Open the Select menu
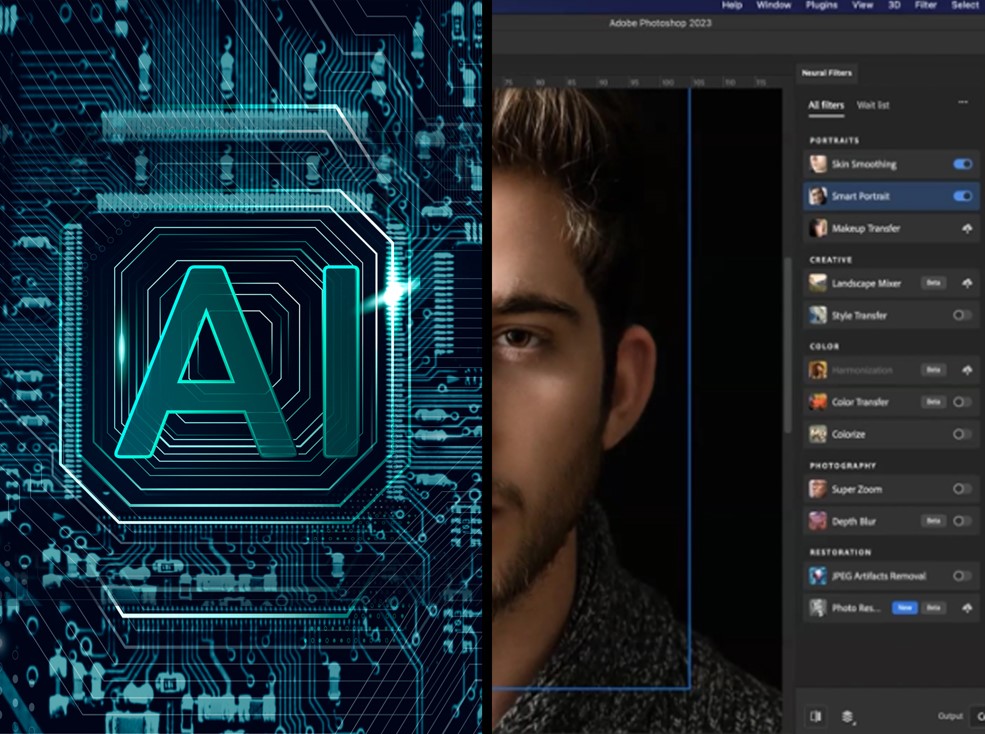The width and height of the screenshot is (985, 734). point(965,5)
